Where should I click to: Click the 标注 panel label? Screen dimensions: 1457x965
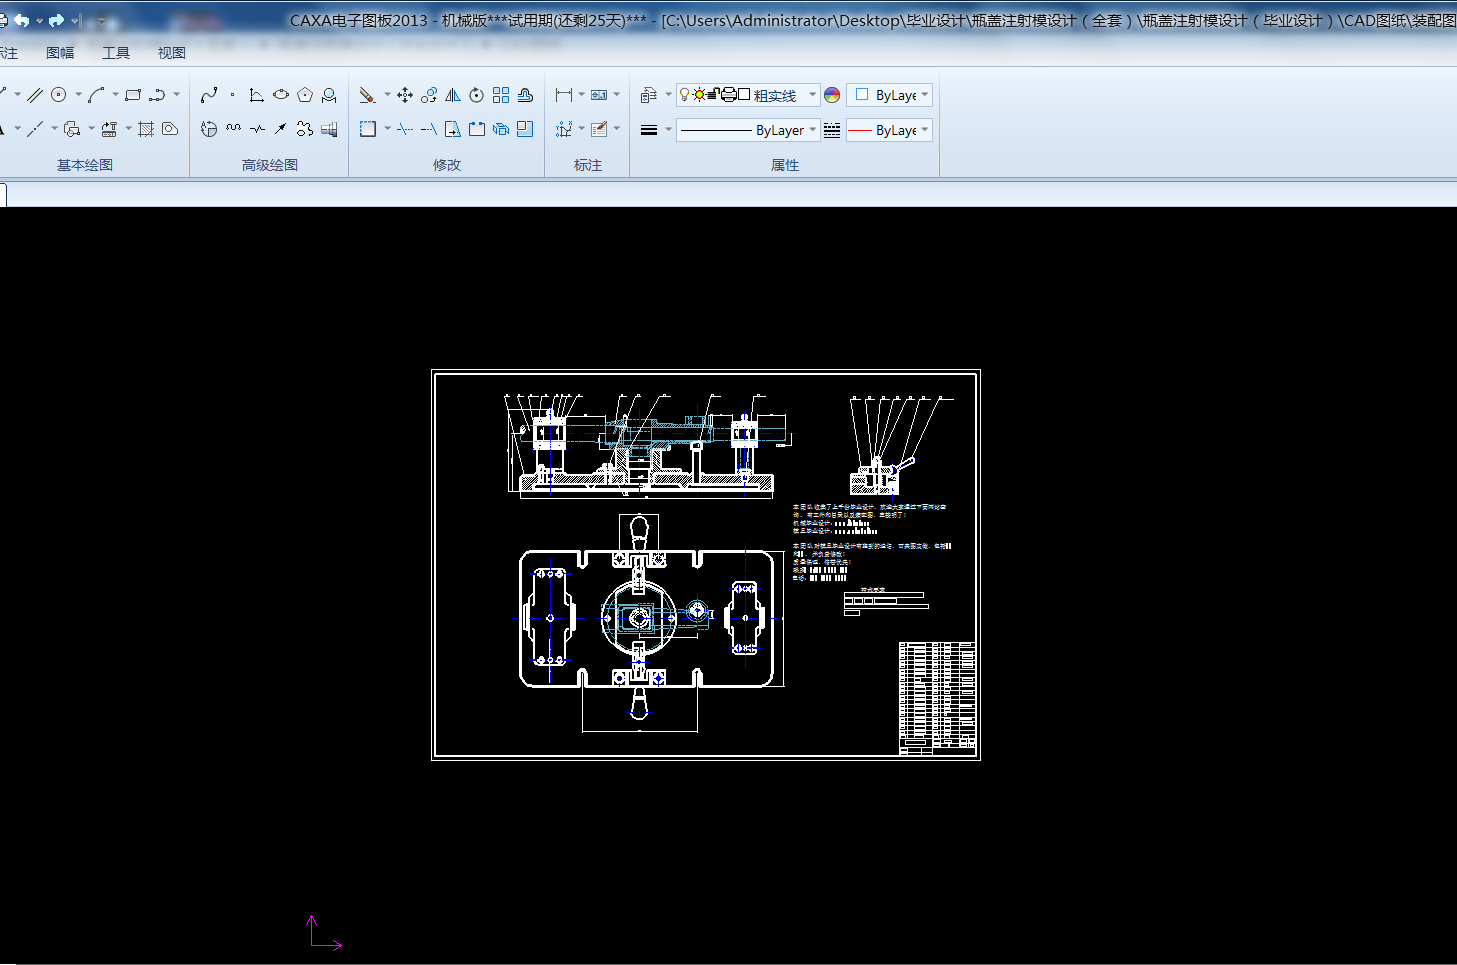[588, 165]
